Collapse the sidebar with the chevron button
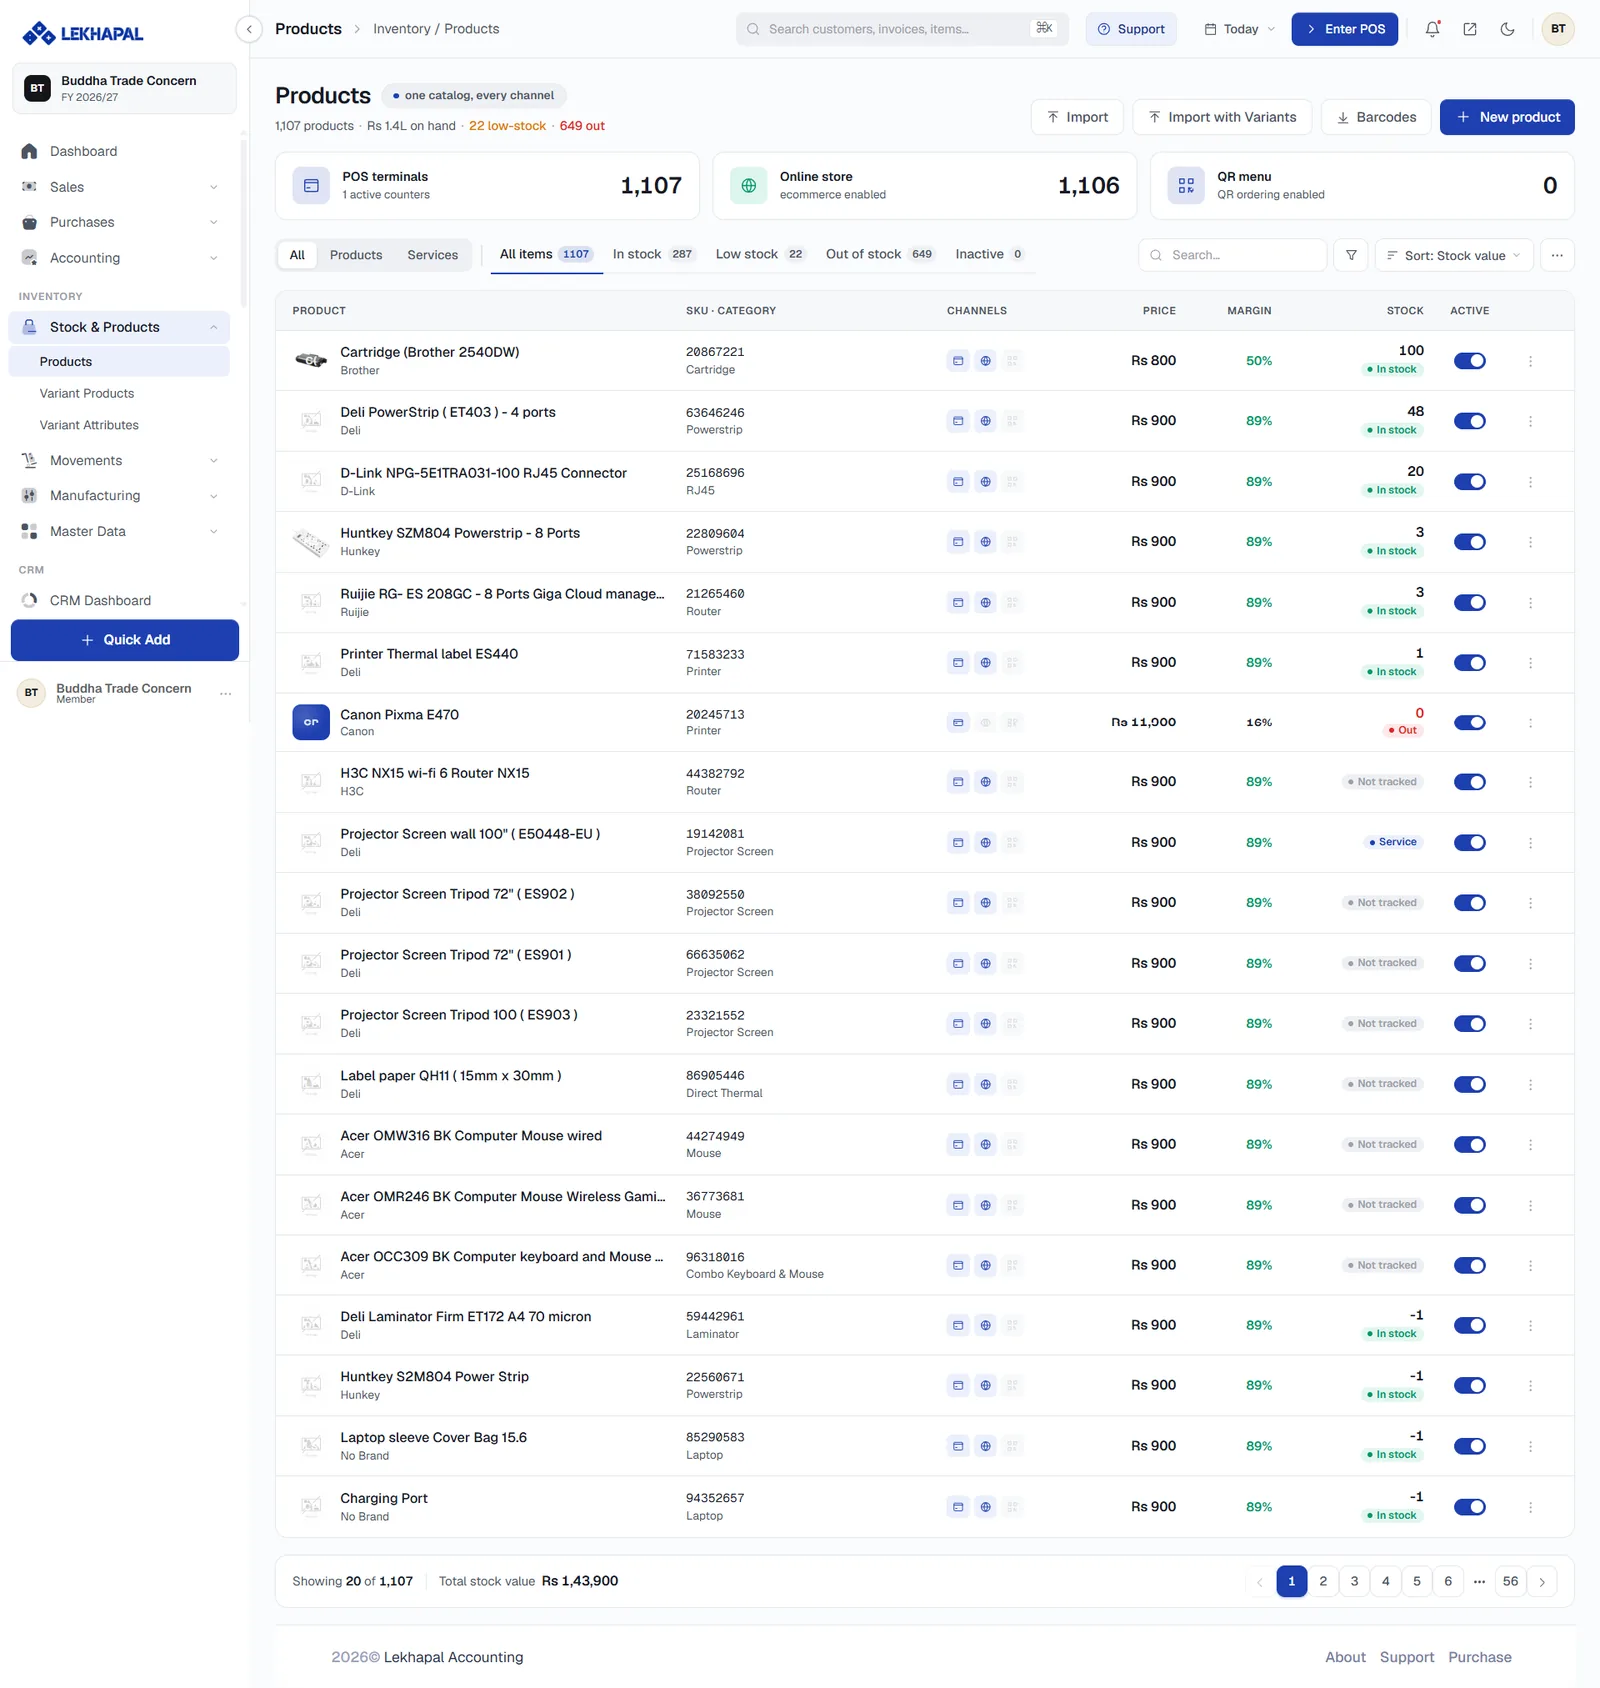Screen dimensions: 1600x1688 pyautogui.click(x=249, y=29)
